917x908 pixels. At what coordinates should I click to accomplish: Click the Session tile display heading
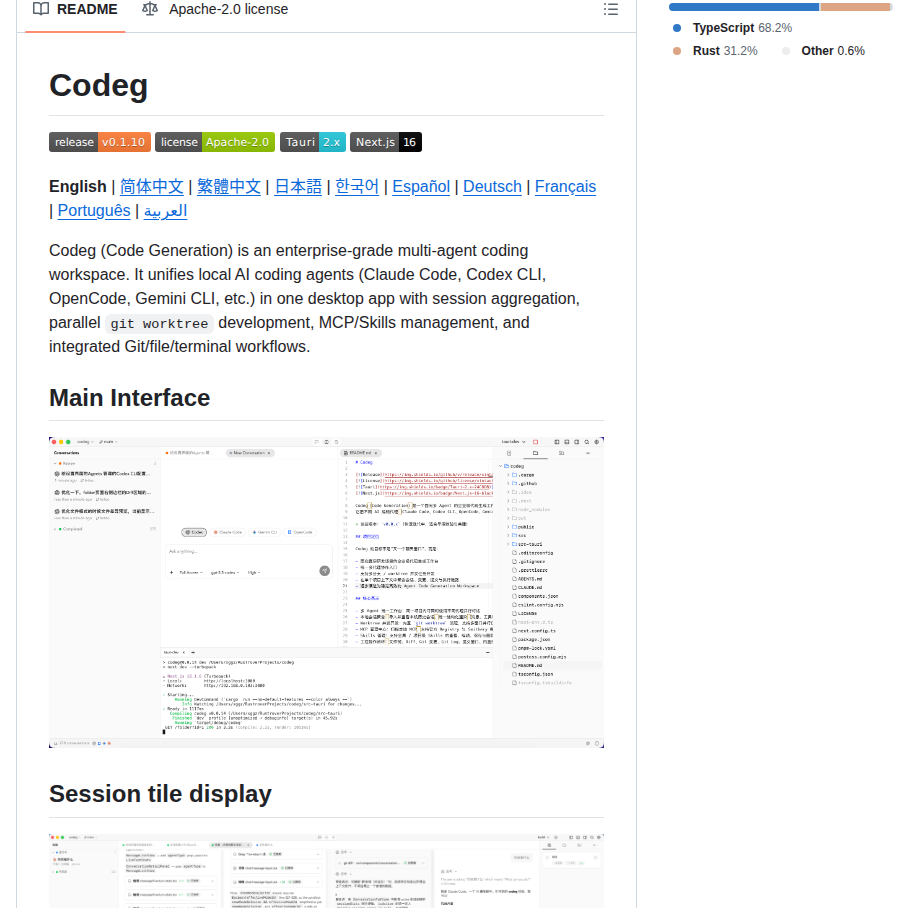(160, 794)
